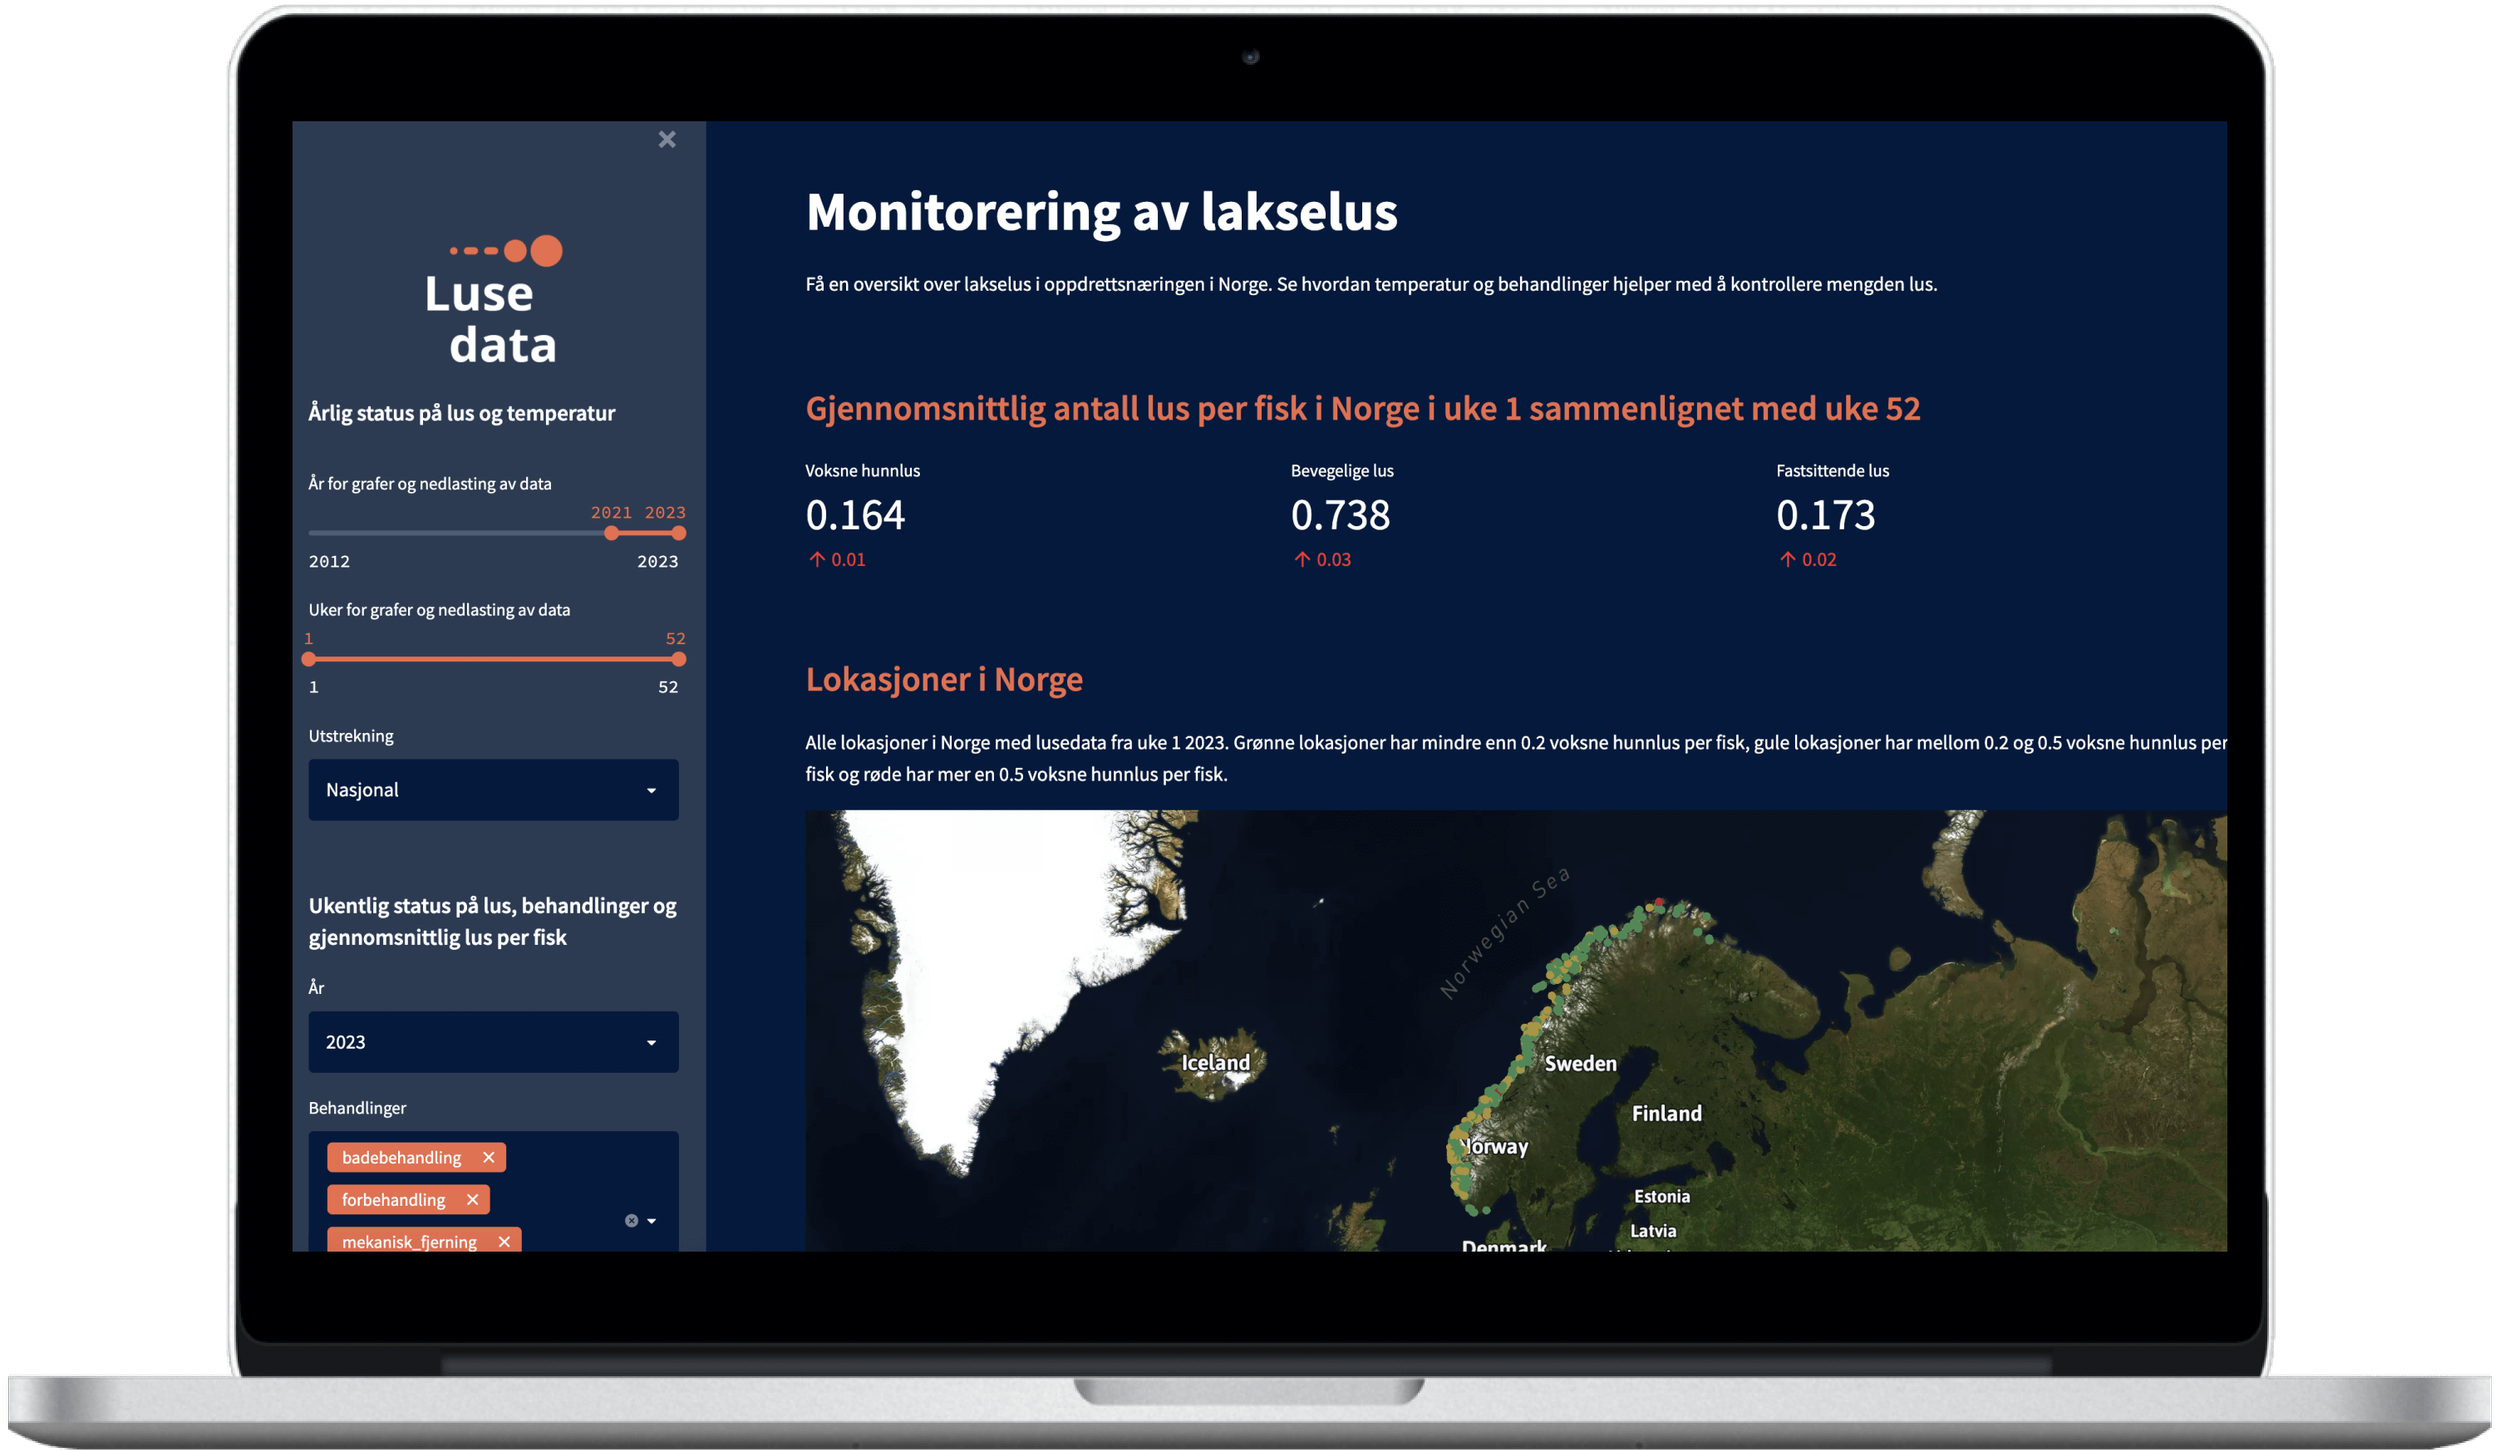Open the Utstrekning dropdown showing Nasjonal
This screenshot has height=1451, width=2500.
493,790
